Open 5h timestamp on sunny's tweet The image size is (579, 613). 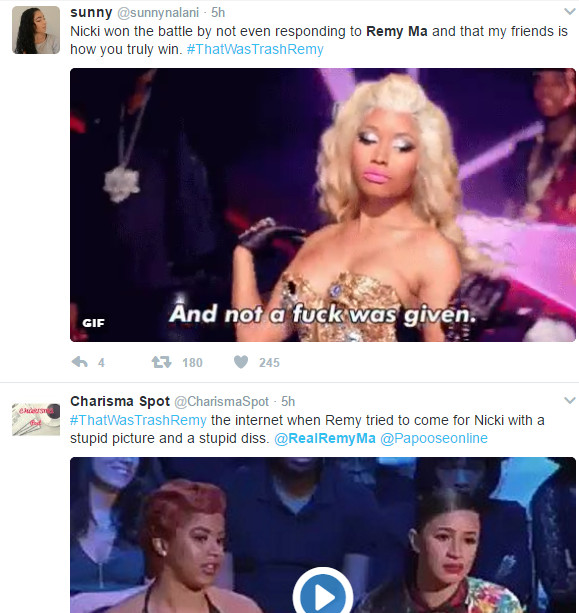(x=218, y=13)
